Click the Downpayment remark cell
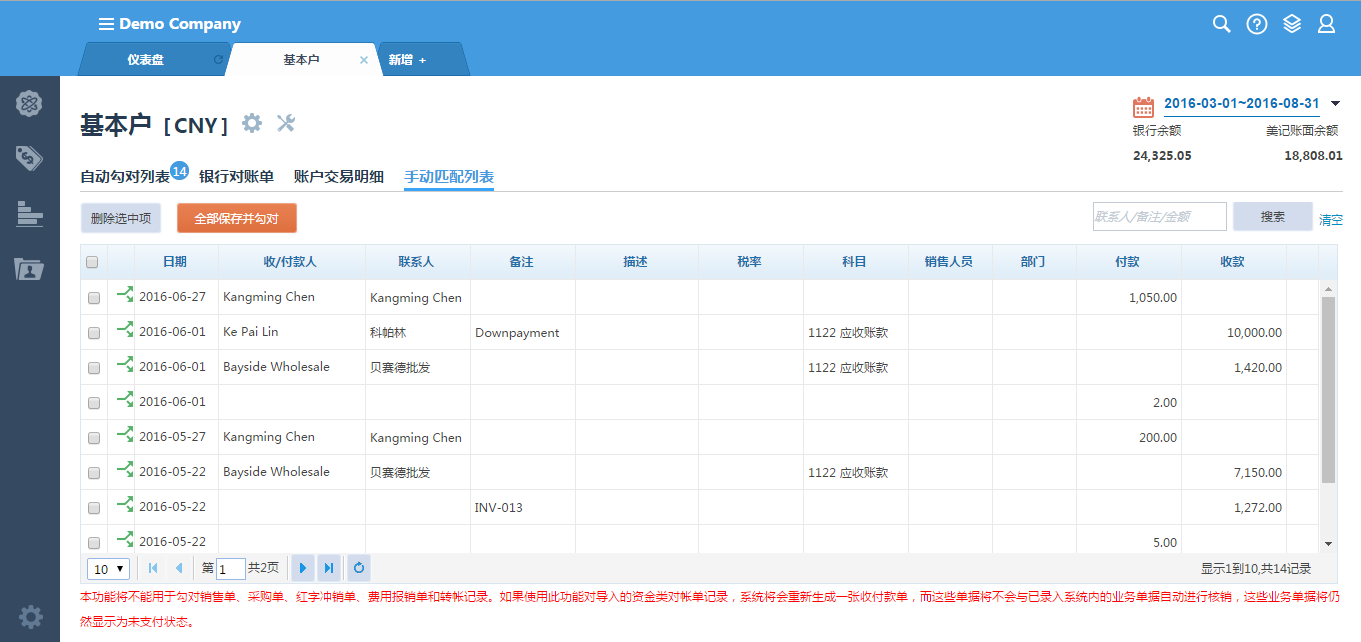This screenshot has width=1361, height=642. tap(522, 333)
